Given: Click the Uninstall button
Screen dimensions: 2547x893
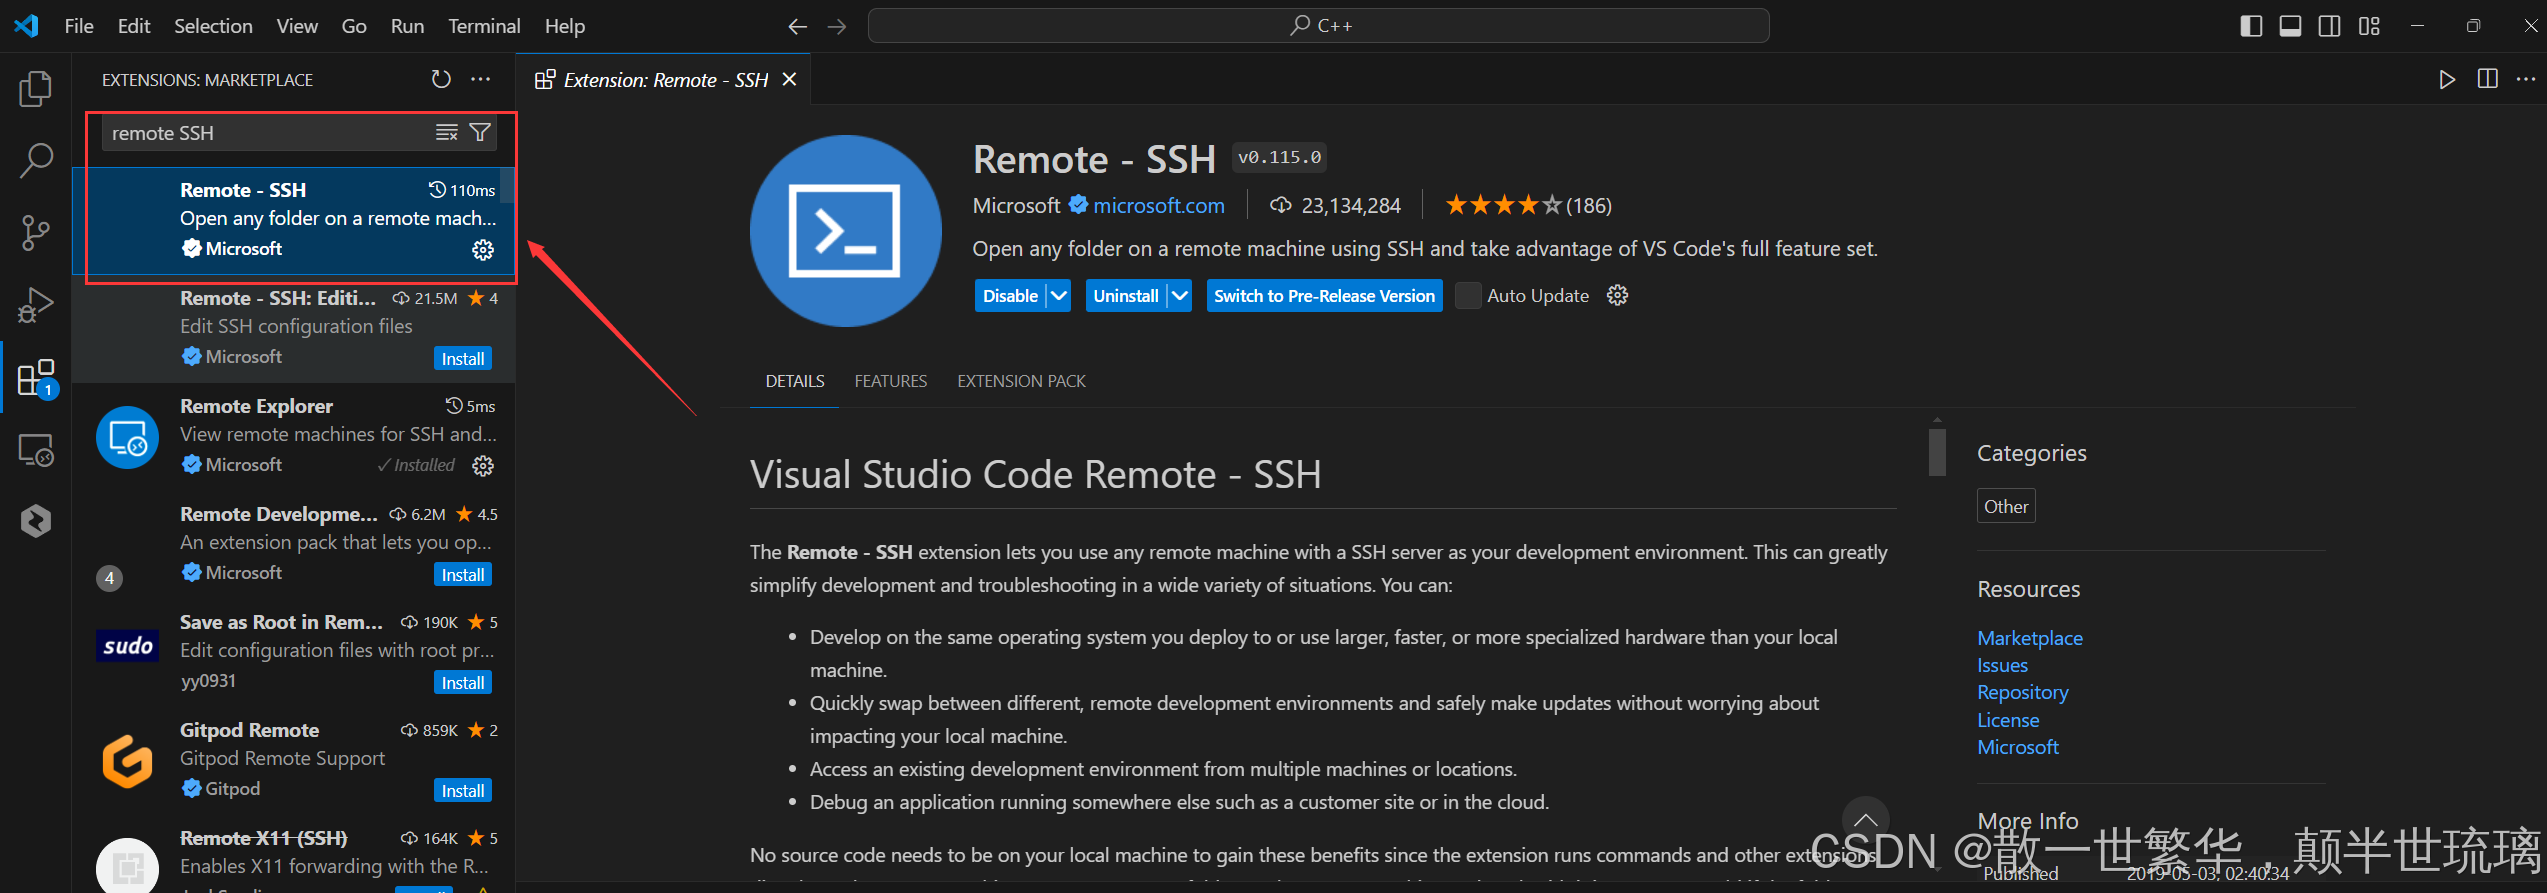Looking at the screenshot, I should pos(1126,295).
